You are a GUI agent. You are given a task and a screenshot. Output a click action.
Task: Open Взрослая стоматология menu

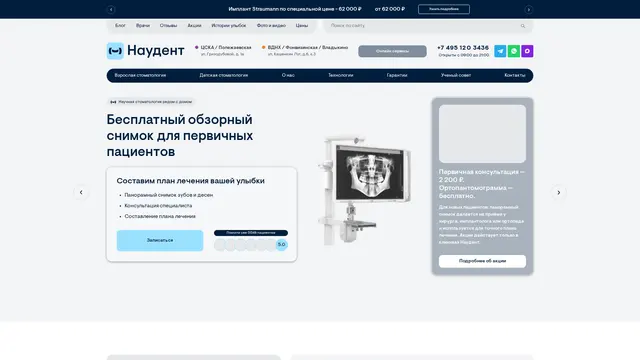140,75
